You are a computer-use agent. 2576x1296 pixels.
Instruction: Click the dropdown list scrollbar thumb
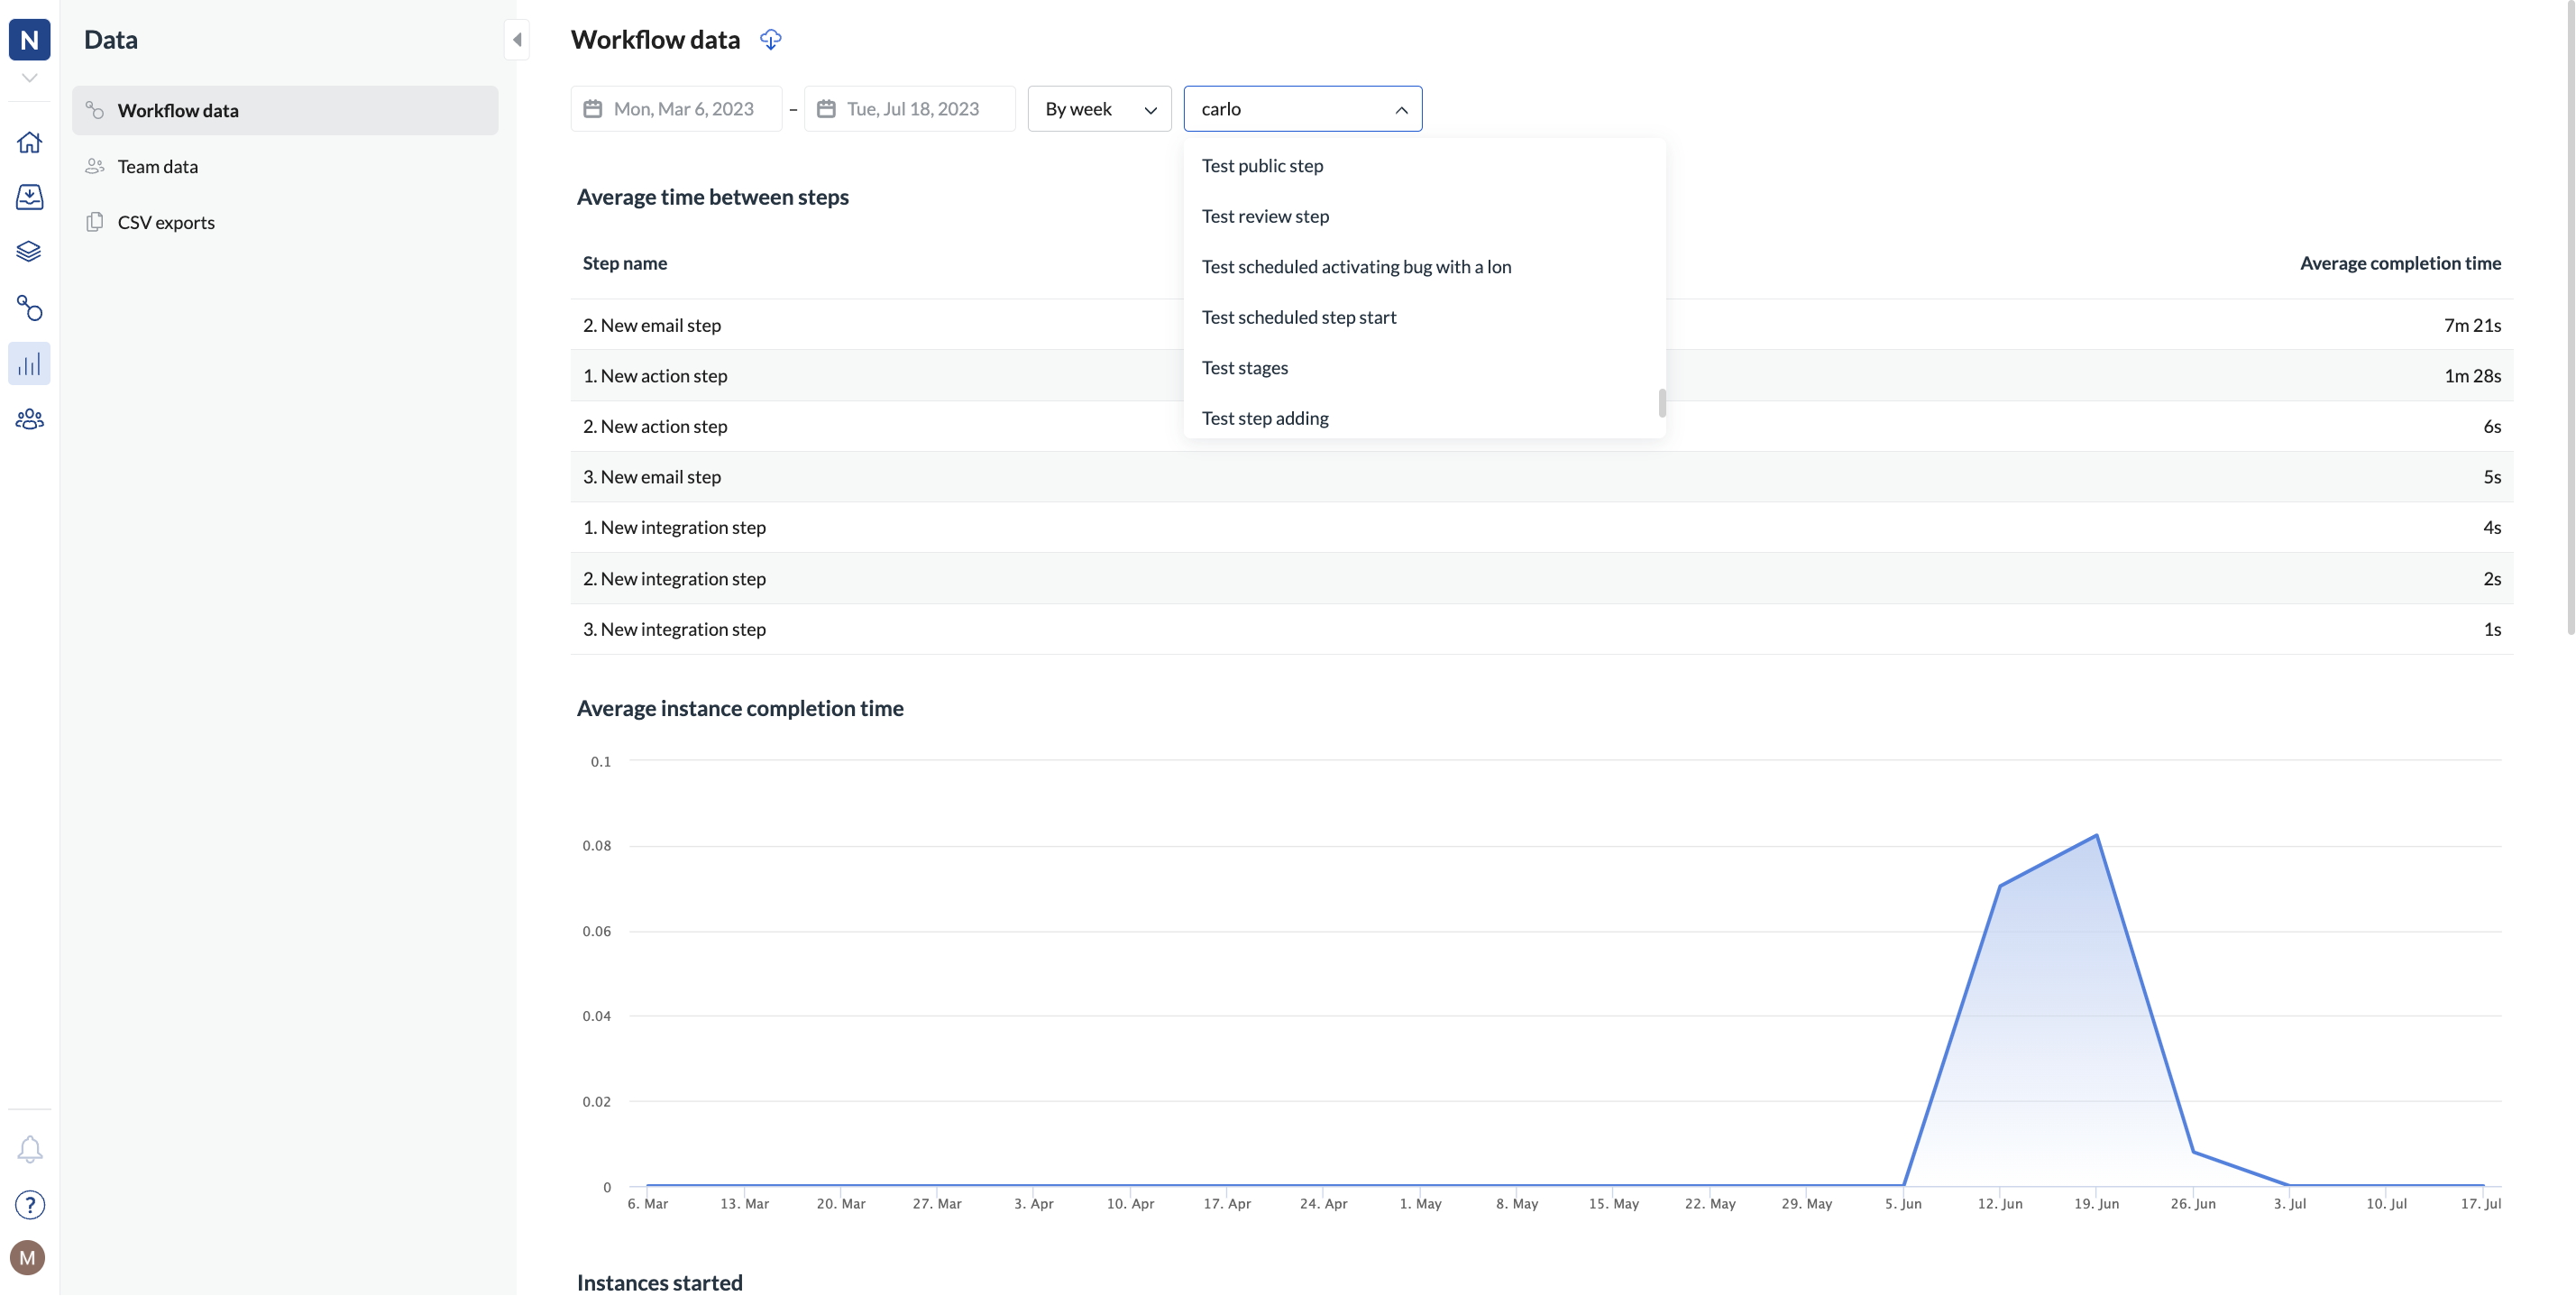(1662, 403)
